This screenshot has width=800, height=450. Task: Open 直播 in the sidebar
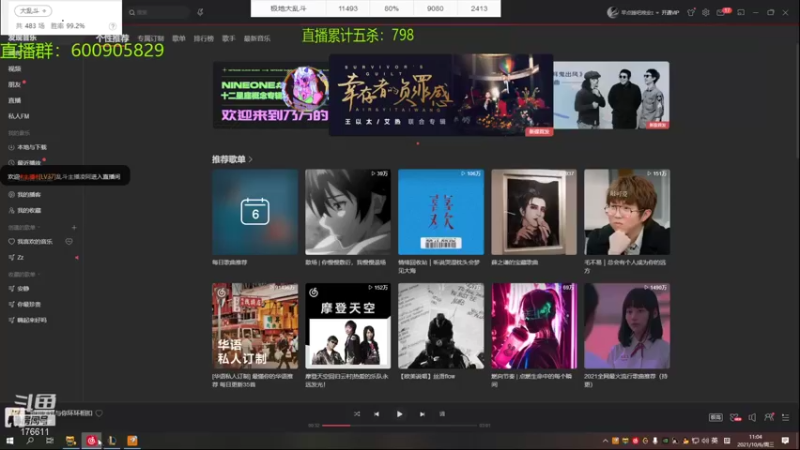pos(14,101)
